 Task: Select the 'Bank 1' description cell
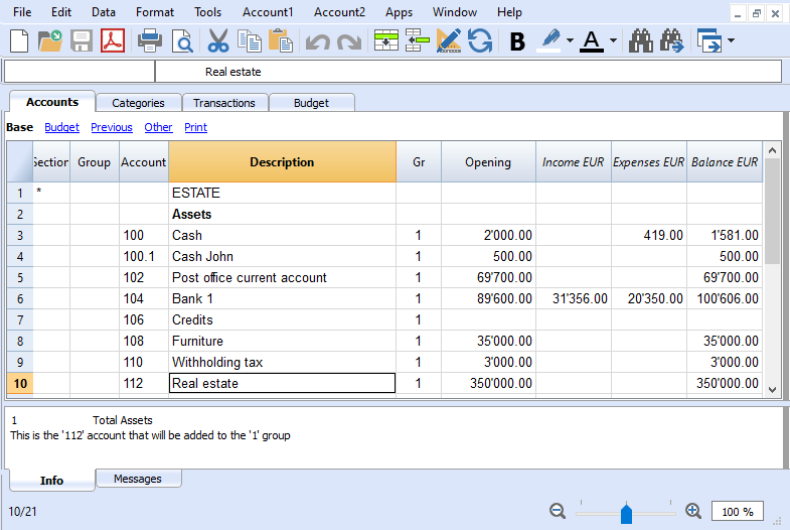[x=282, y=299]
